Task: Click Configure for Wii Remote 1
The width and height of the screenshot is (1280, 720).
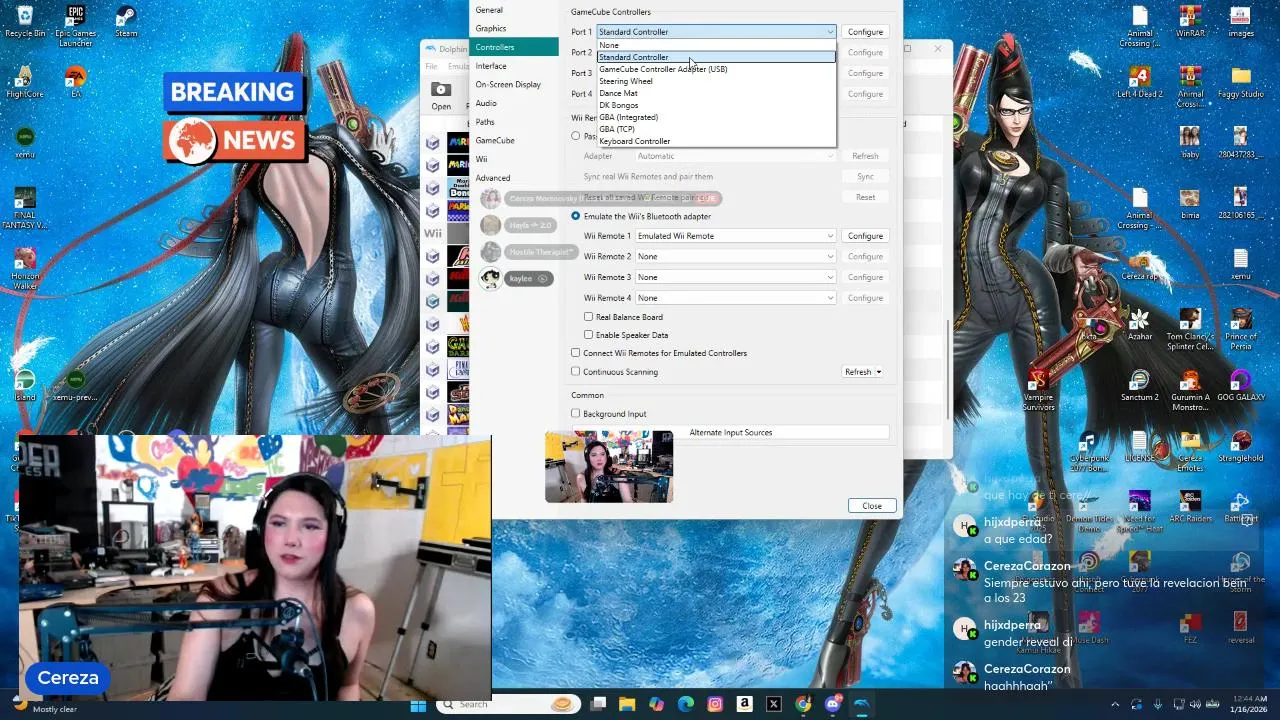Action: (866, 236)
